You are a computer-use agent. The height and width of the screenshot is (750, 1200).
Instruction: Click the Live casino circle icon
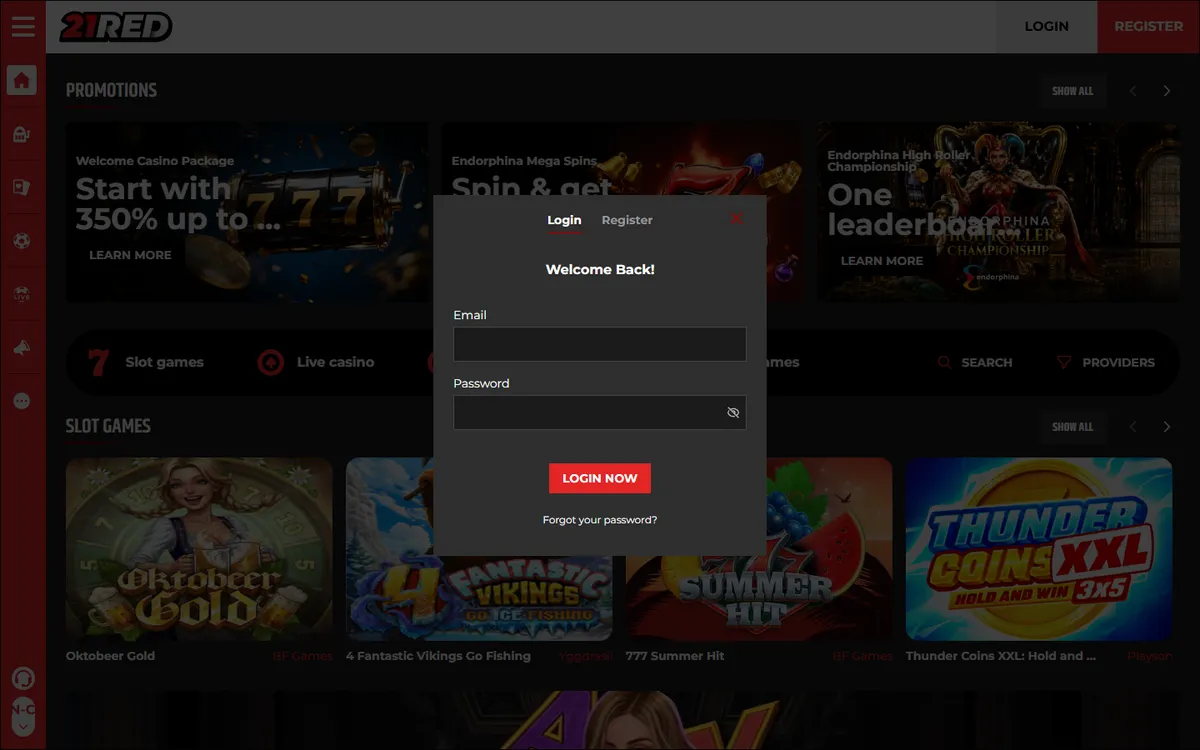[x=270, y=362]
